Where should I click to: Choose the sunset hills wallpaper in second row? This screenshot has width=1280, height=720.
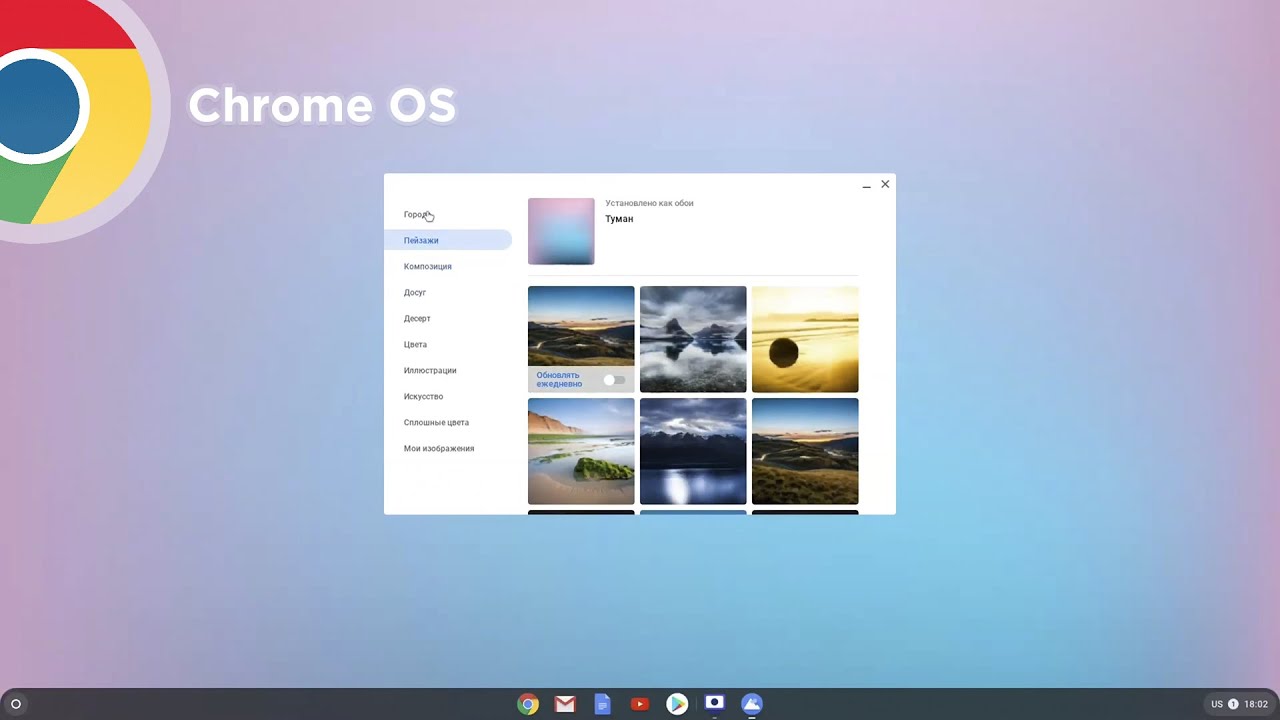(x=805, y=451)
